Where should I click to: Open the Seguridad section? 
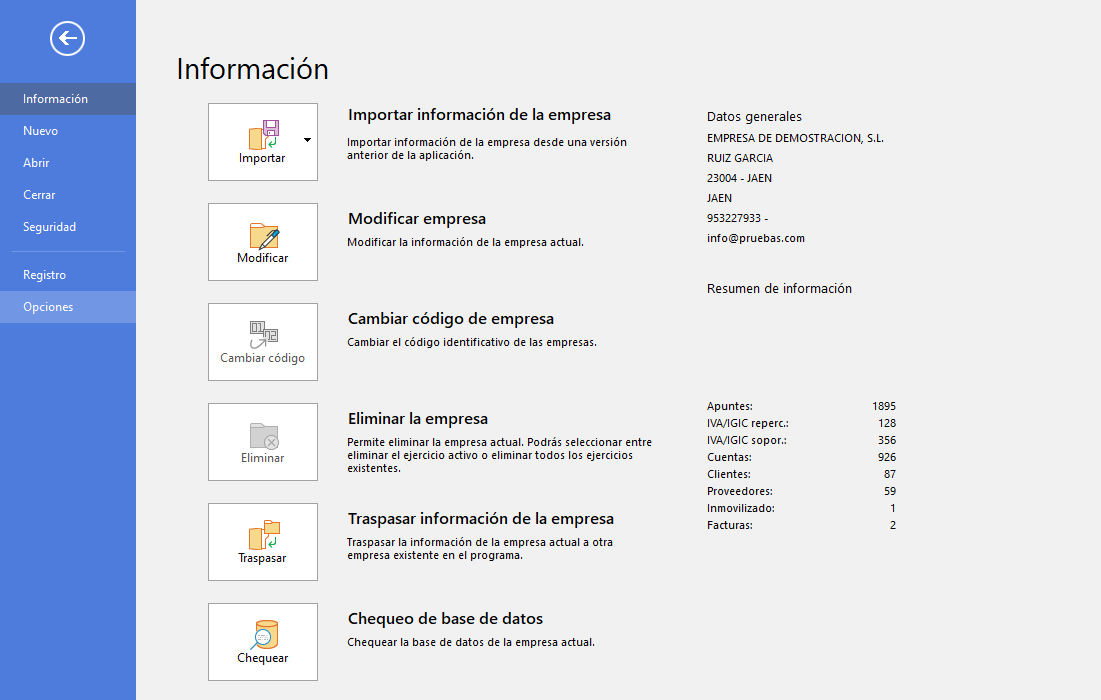[50, 227]
